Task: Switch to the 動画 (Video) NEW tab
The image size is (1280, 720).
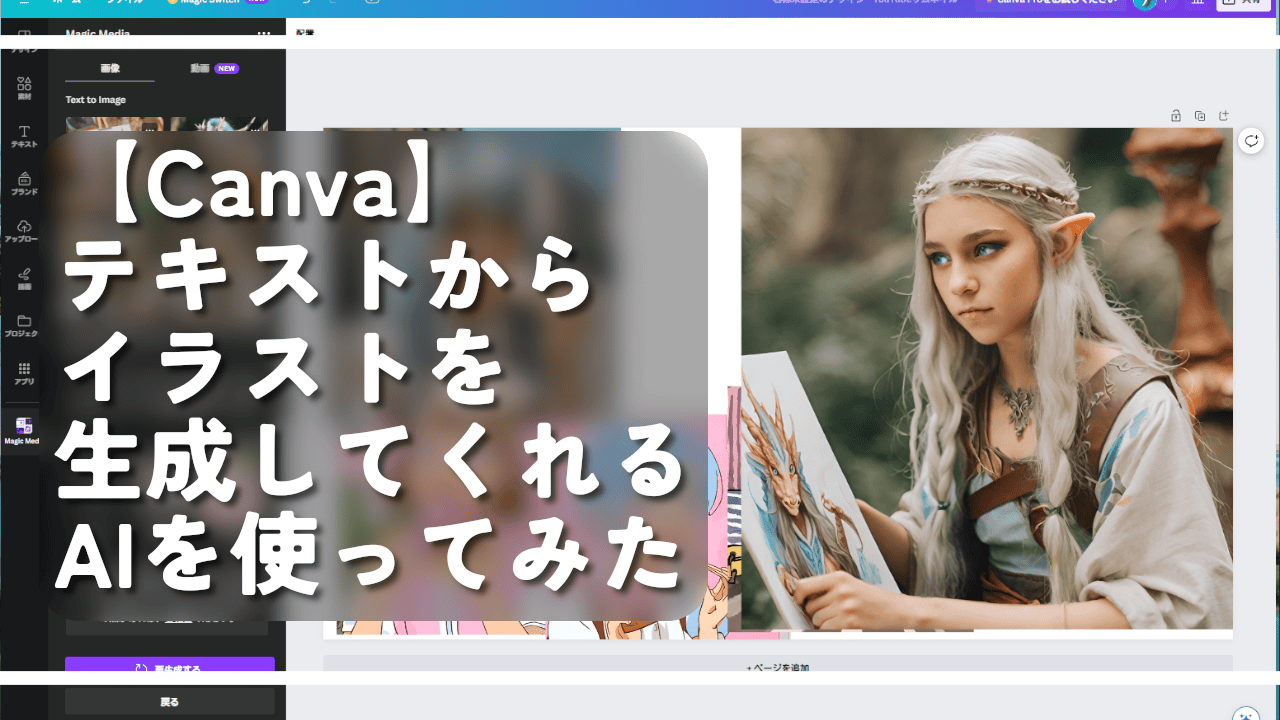Action: tap(214, 68)
